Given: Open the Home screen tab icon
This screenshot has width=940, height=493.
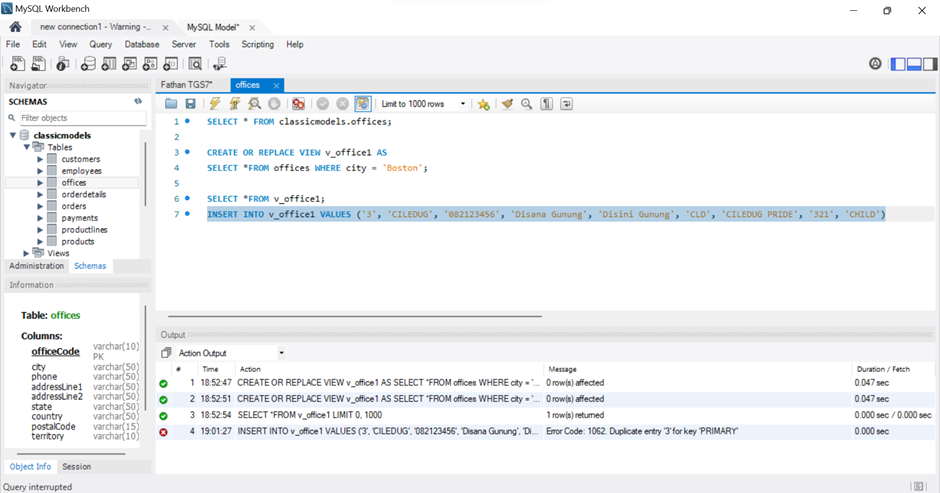Looking at the screenshot, I should tap(16, 27).
